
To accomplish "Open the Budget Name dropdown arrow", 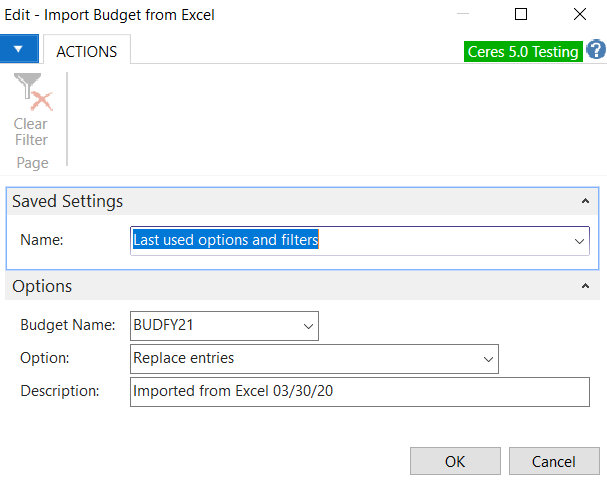I will tap(307, 325).
